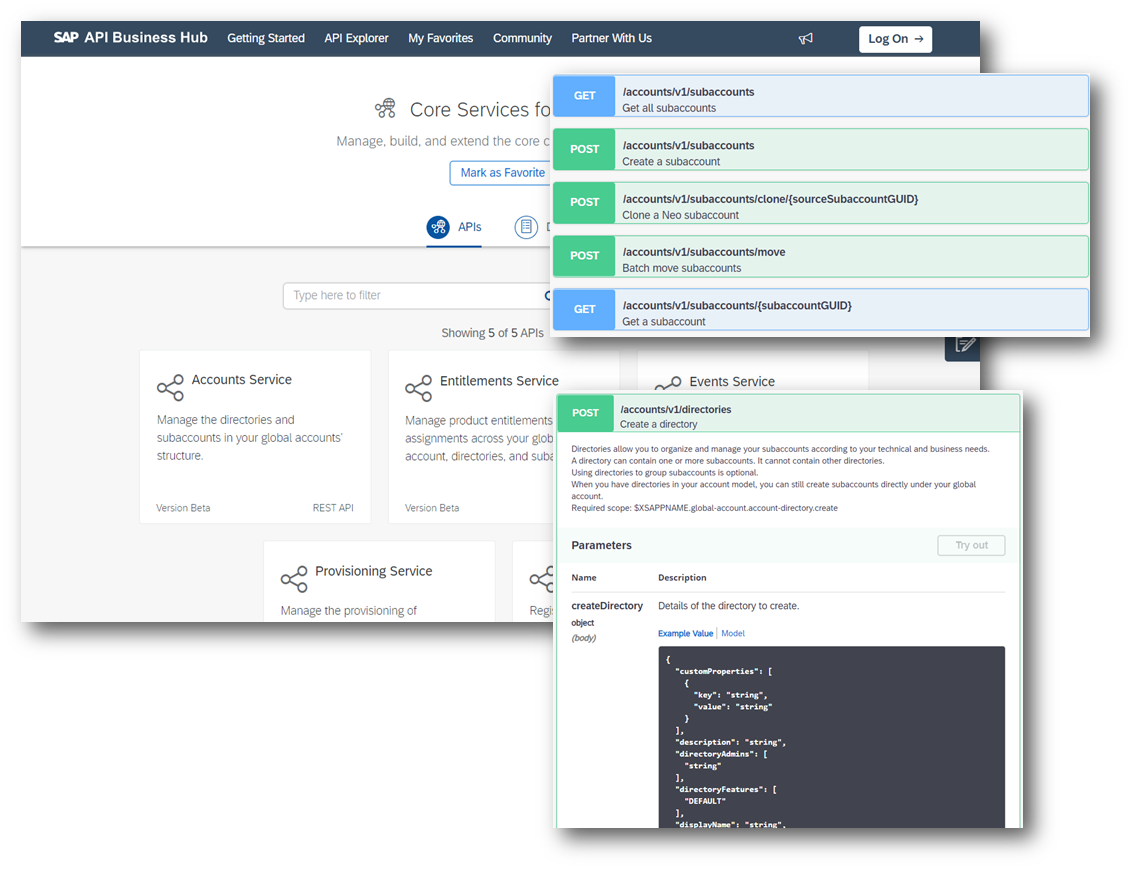
Task: Expand POST Batch move subaccounts operation
Action: (x=820, y=256)
